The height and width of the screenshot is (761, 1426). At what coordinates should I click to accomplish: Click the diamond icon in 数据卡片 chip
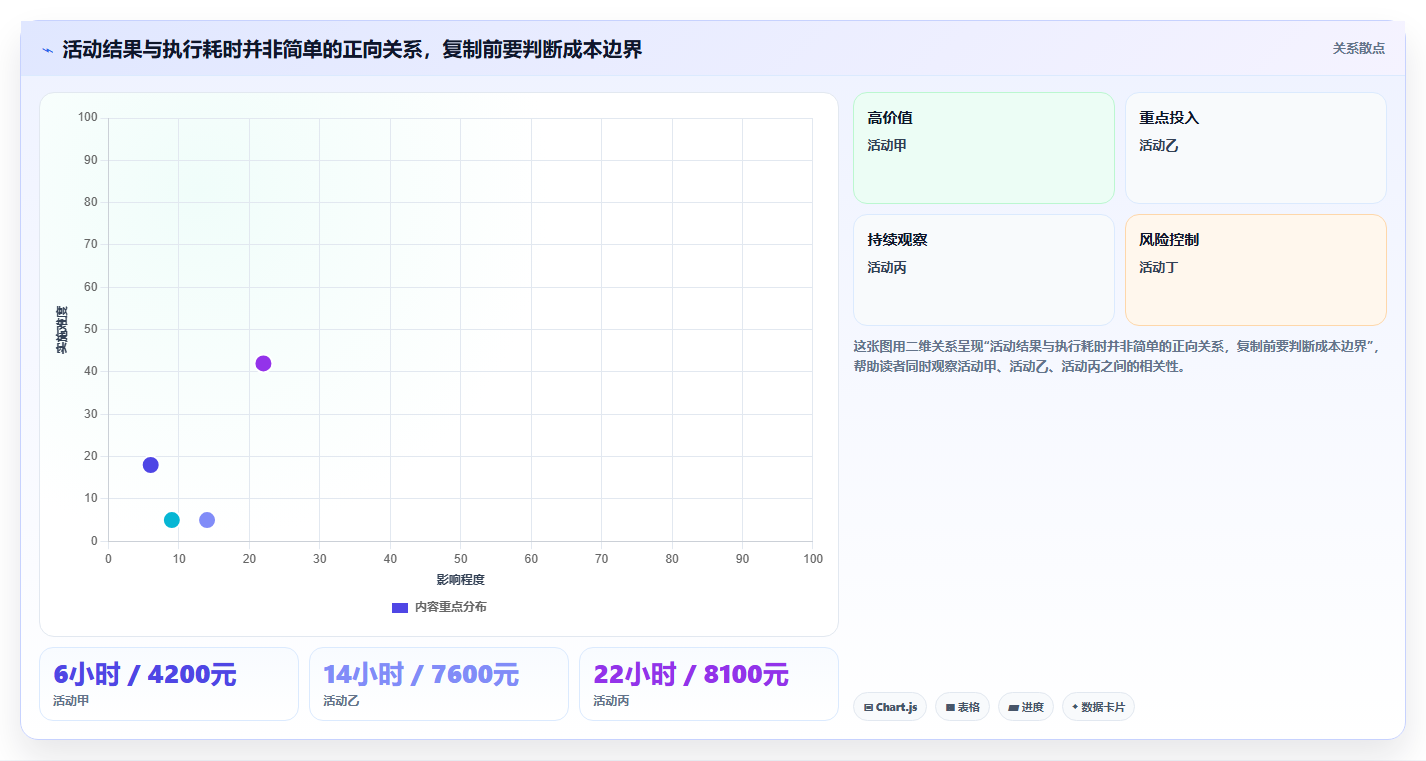pyautogui.click(x=1075, y=706)
